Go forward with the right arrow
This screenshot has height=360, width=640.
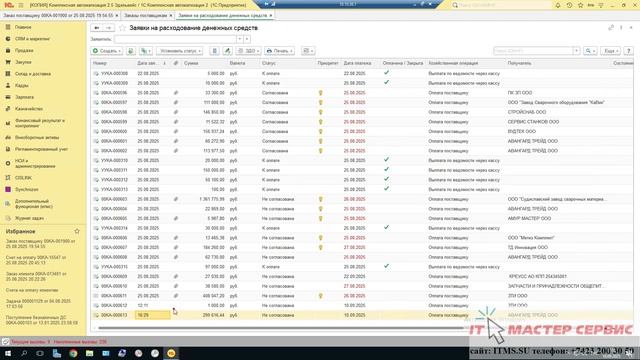pyautogui.click(x=109, y=28)
